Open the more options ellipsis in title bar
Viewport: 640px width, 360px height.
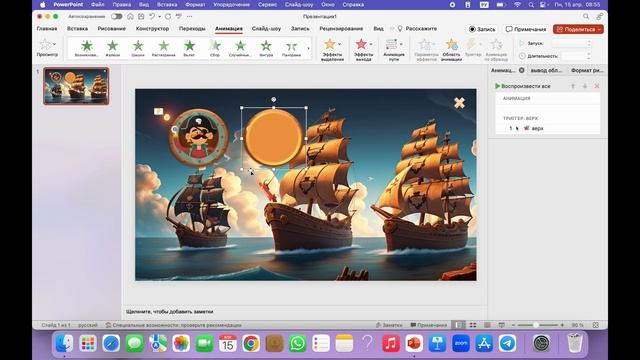click(189, 16)
